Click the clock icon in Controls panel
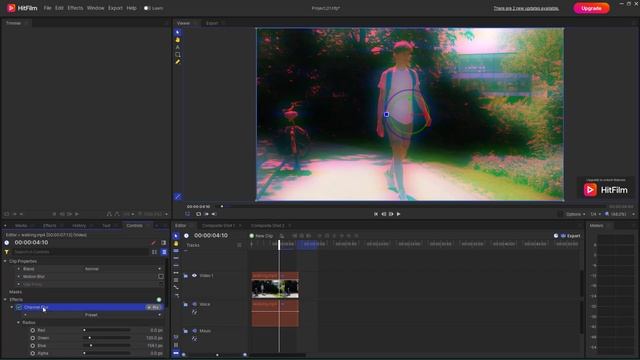Image resolution: width=640 pixels, height=360 pixels. [x=7, y=242]
